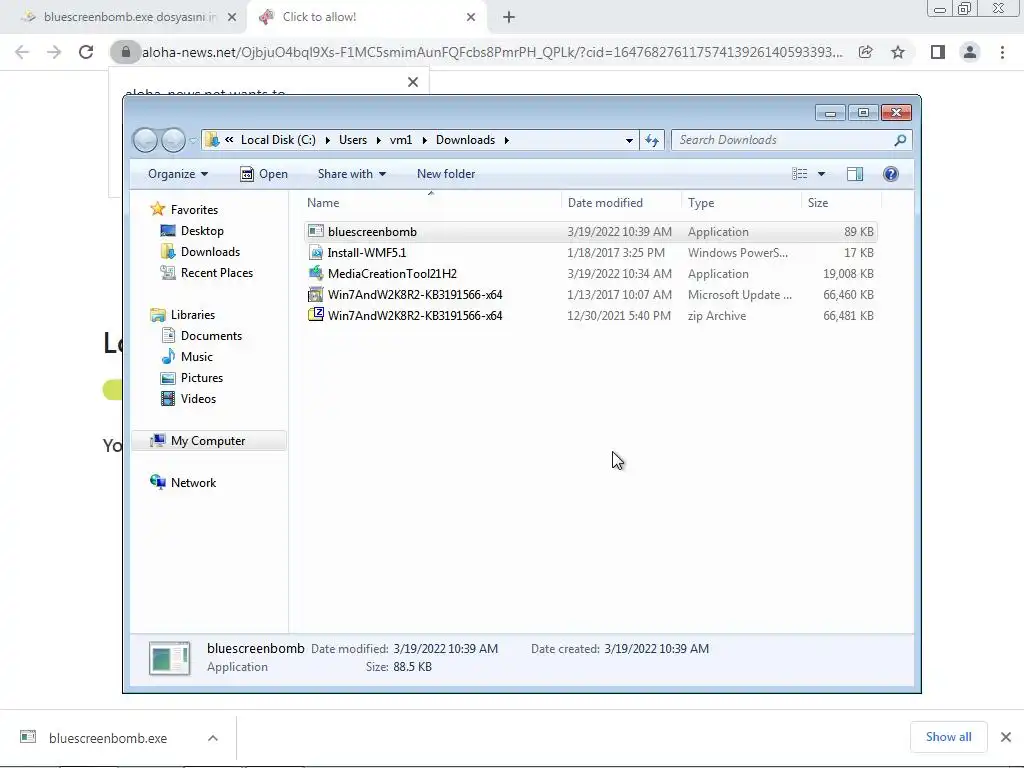1024x768 pixels.
Task: Sort files by Size column
Action: tap(841, 202)
